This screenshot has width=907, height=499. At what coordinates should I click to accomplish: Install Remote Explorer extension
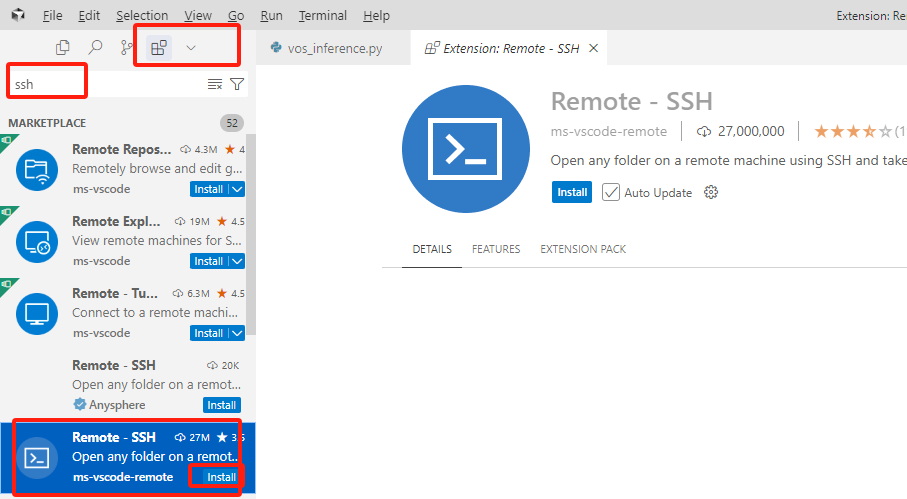pos(209,261)
